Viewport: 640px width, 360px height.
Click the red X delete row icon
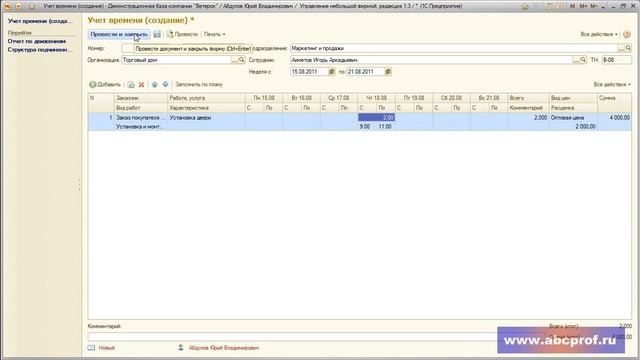tap(141, 84)
